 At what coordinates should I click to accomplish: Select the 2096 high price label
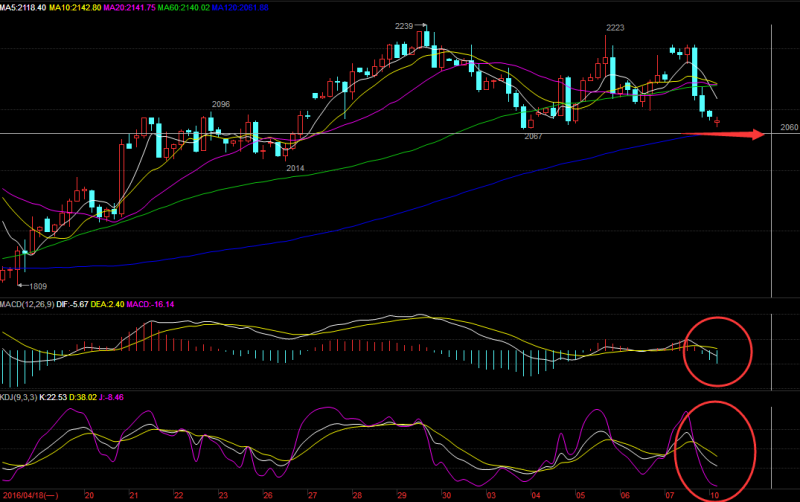tap(221, 104)
